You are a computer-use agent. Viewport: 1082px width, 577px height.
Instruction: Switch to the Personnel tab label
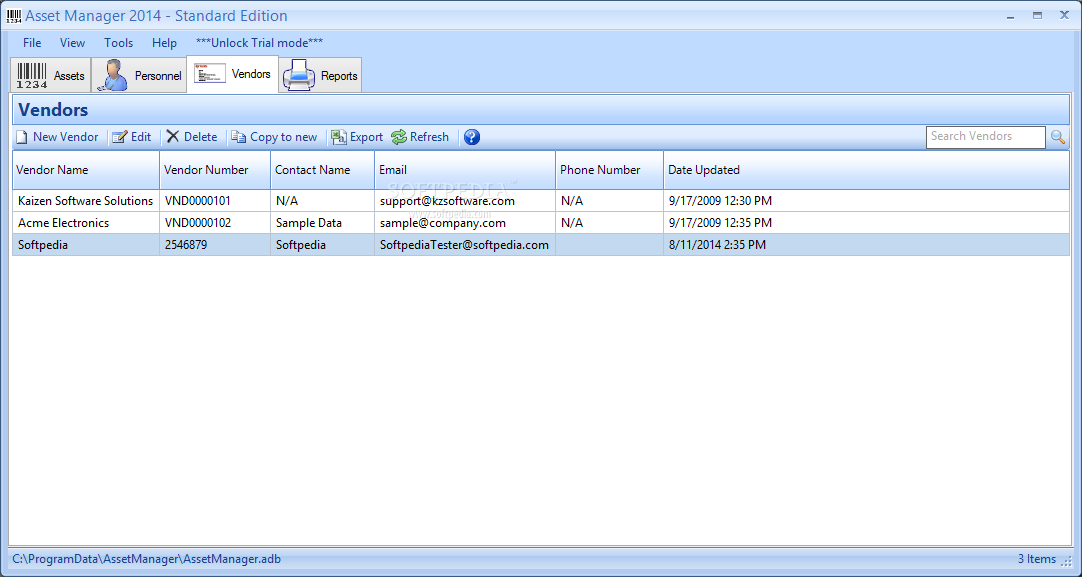click(x=158, y=76)
